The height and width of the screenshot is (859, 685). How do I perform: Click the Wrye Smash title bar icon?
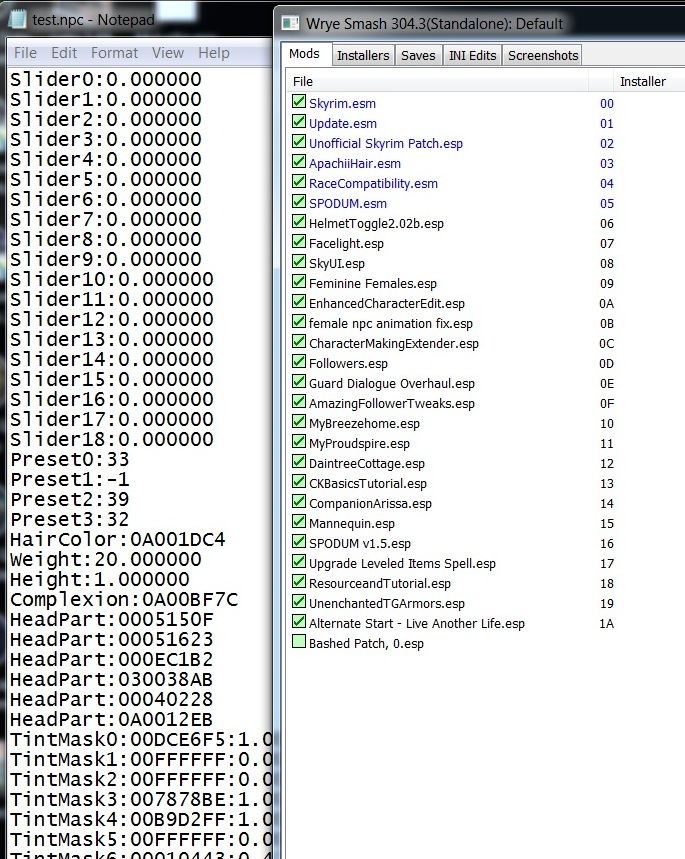coord(290,23)
